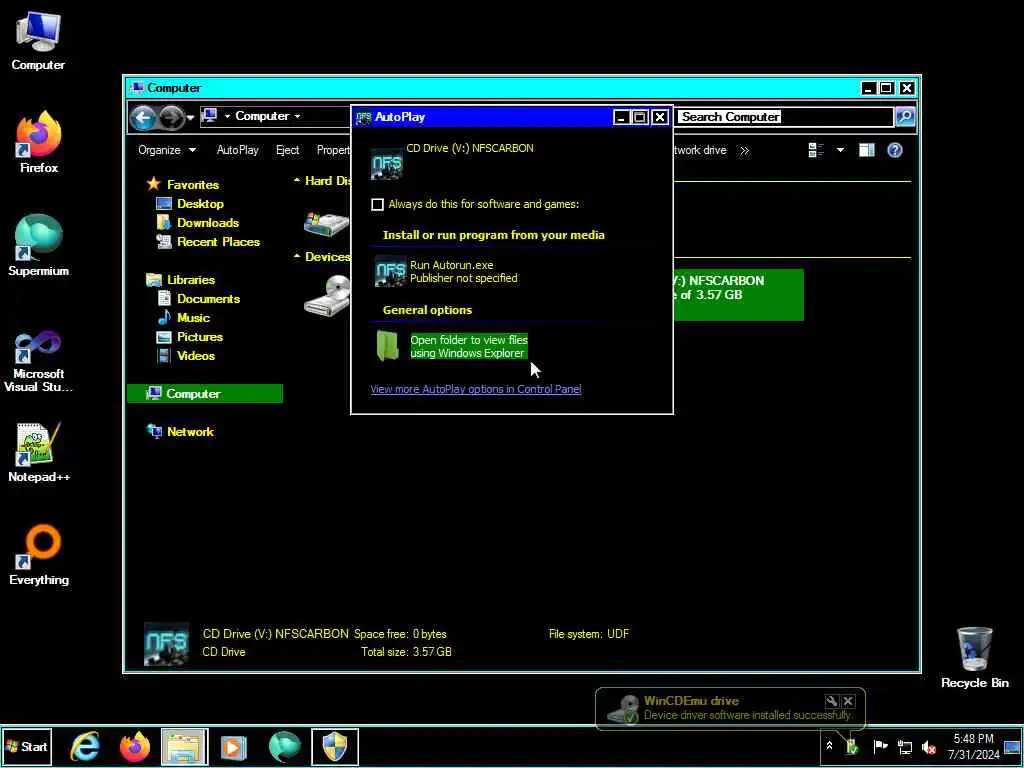Screen dimensions: 1024x768
Task: Switch to Windows Explorer taskbar button
Action: pos(184,747)
